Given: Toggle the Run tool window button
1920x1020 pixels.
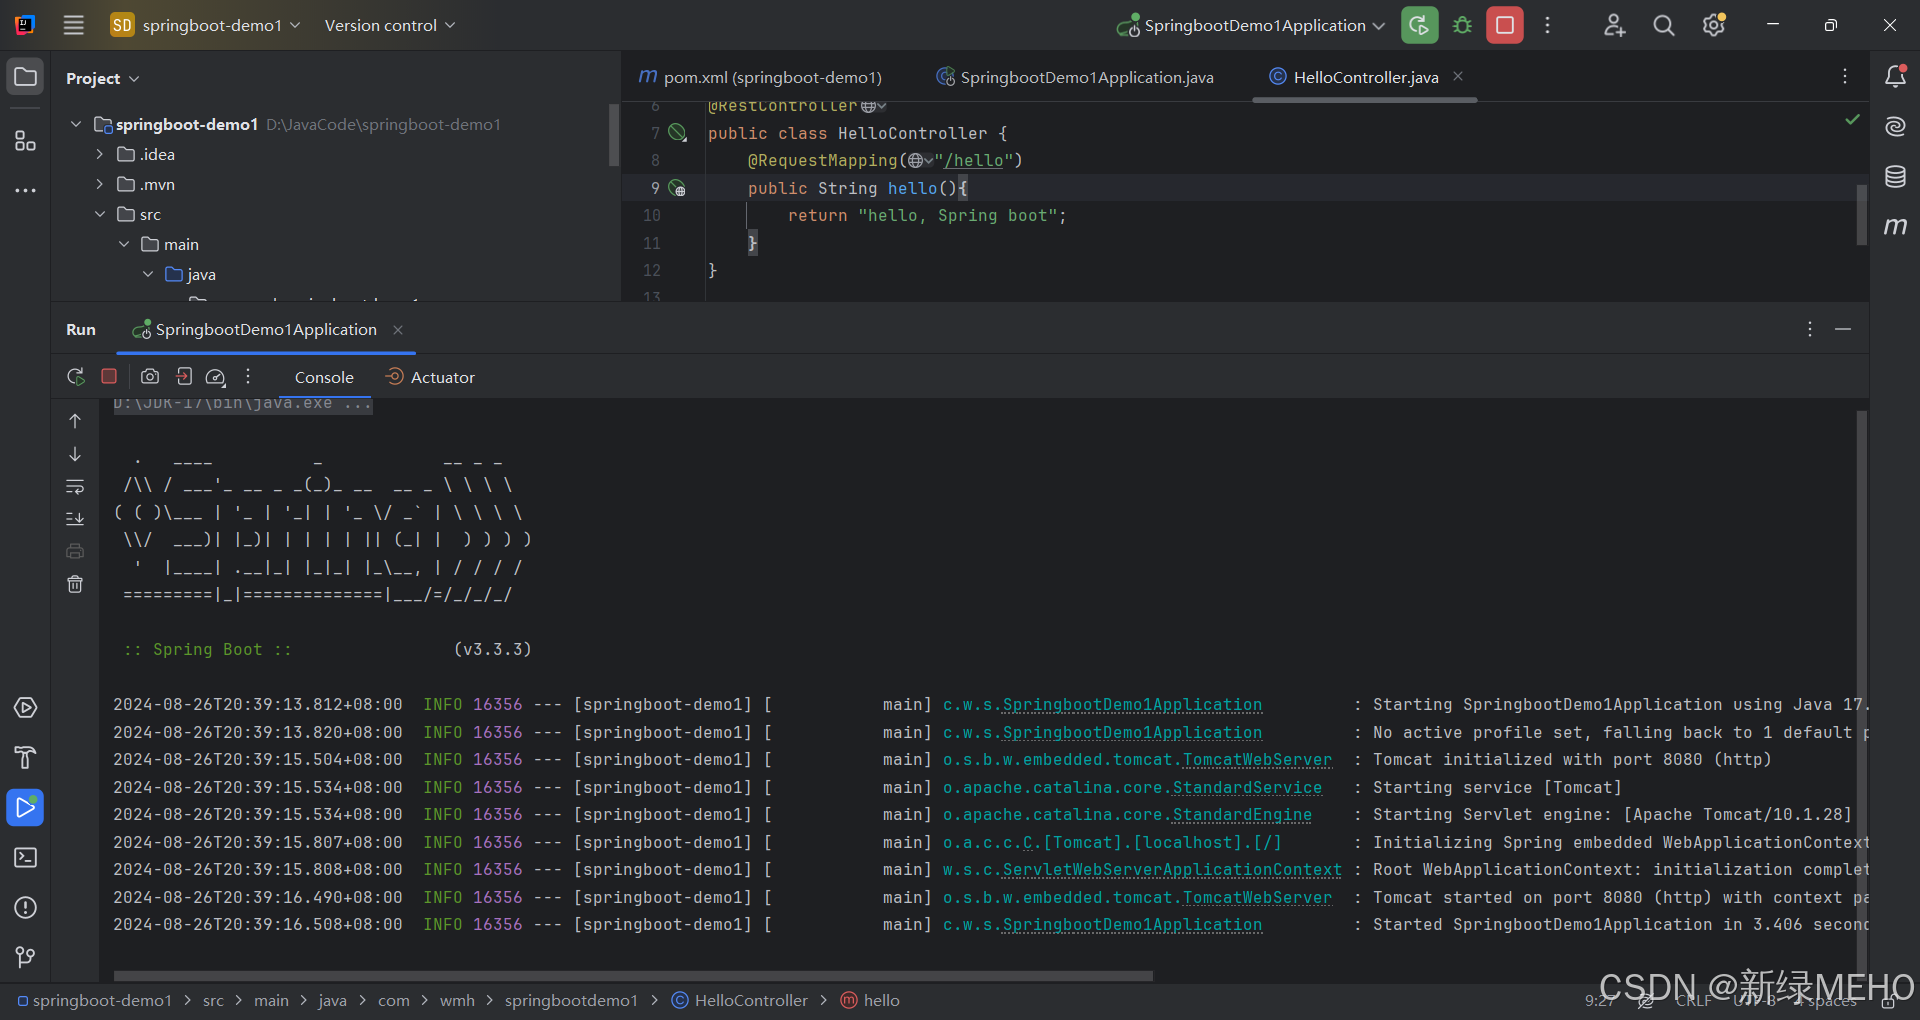Looking at the screenshot, I should click(26, 808).
